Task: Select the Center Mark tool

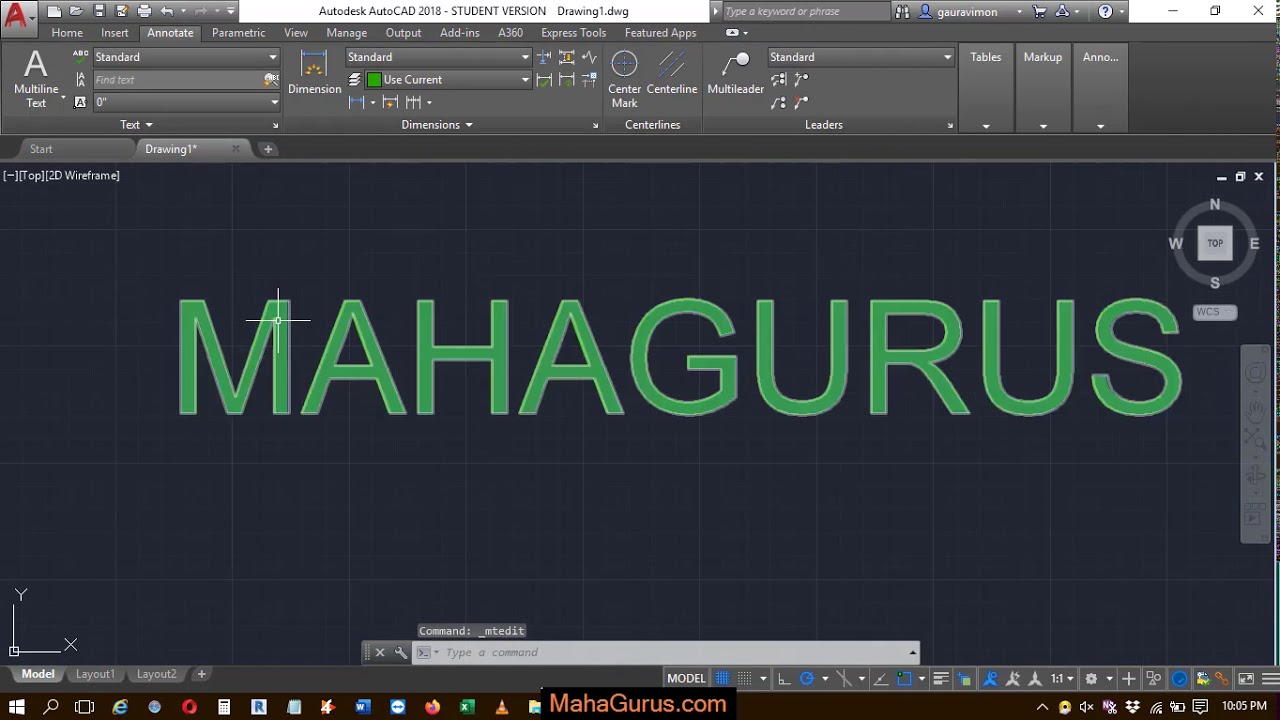Action: point(624,79)
